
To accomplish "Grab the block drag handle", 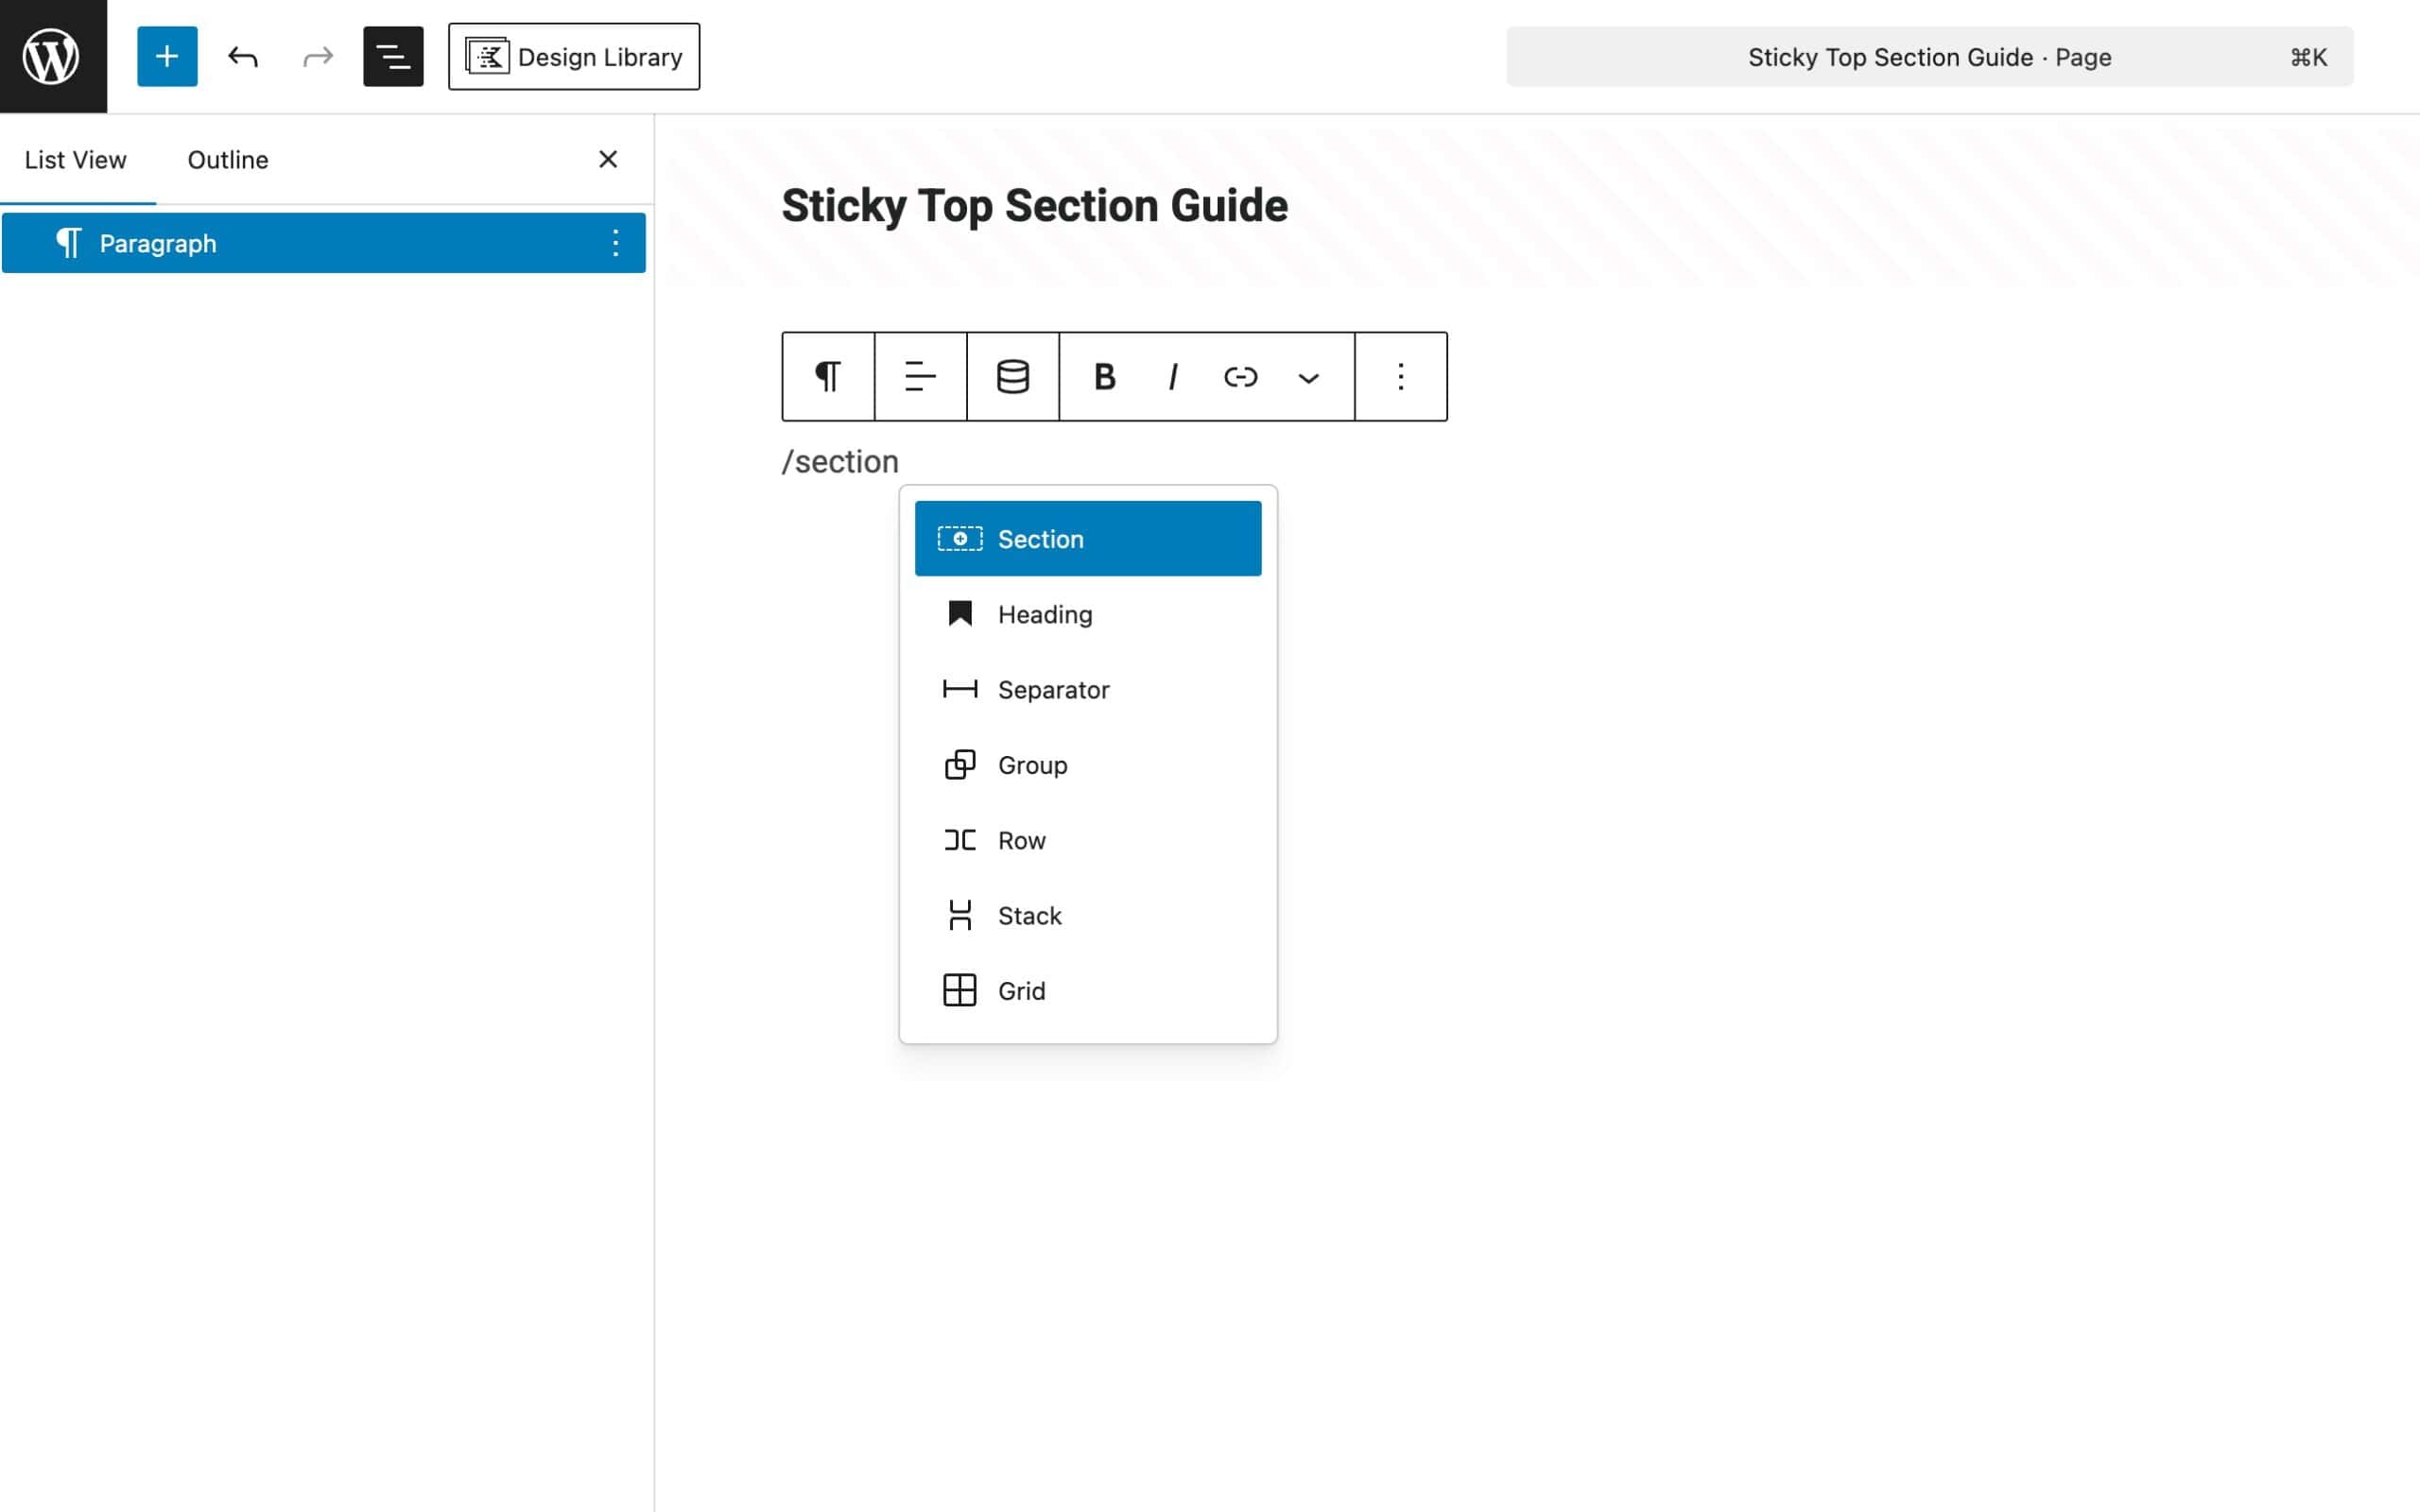I will [x=1011, y=376].
